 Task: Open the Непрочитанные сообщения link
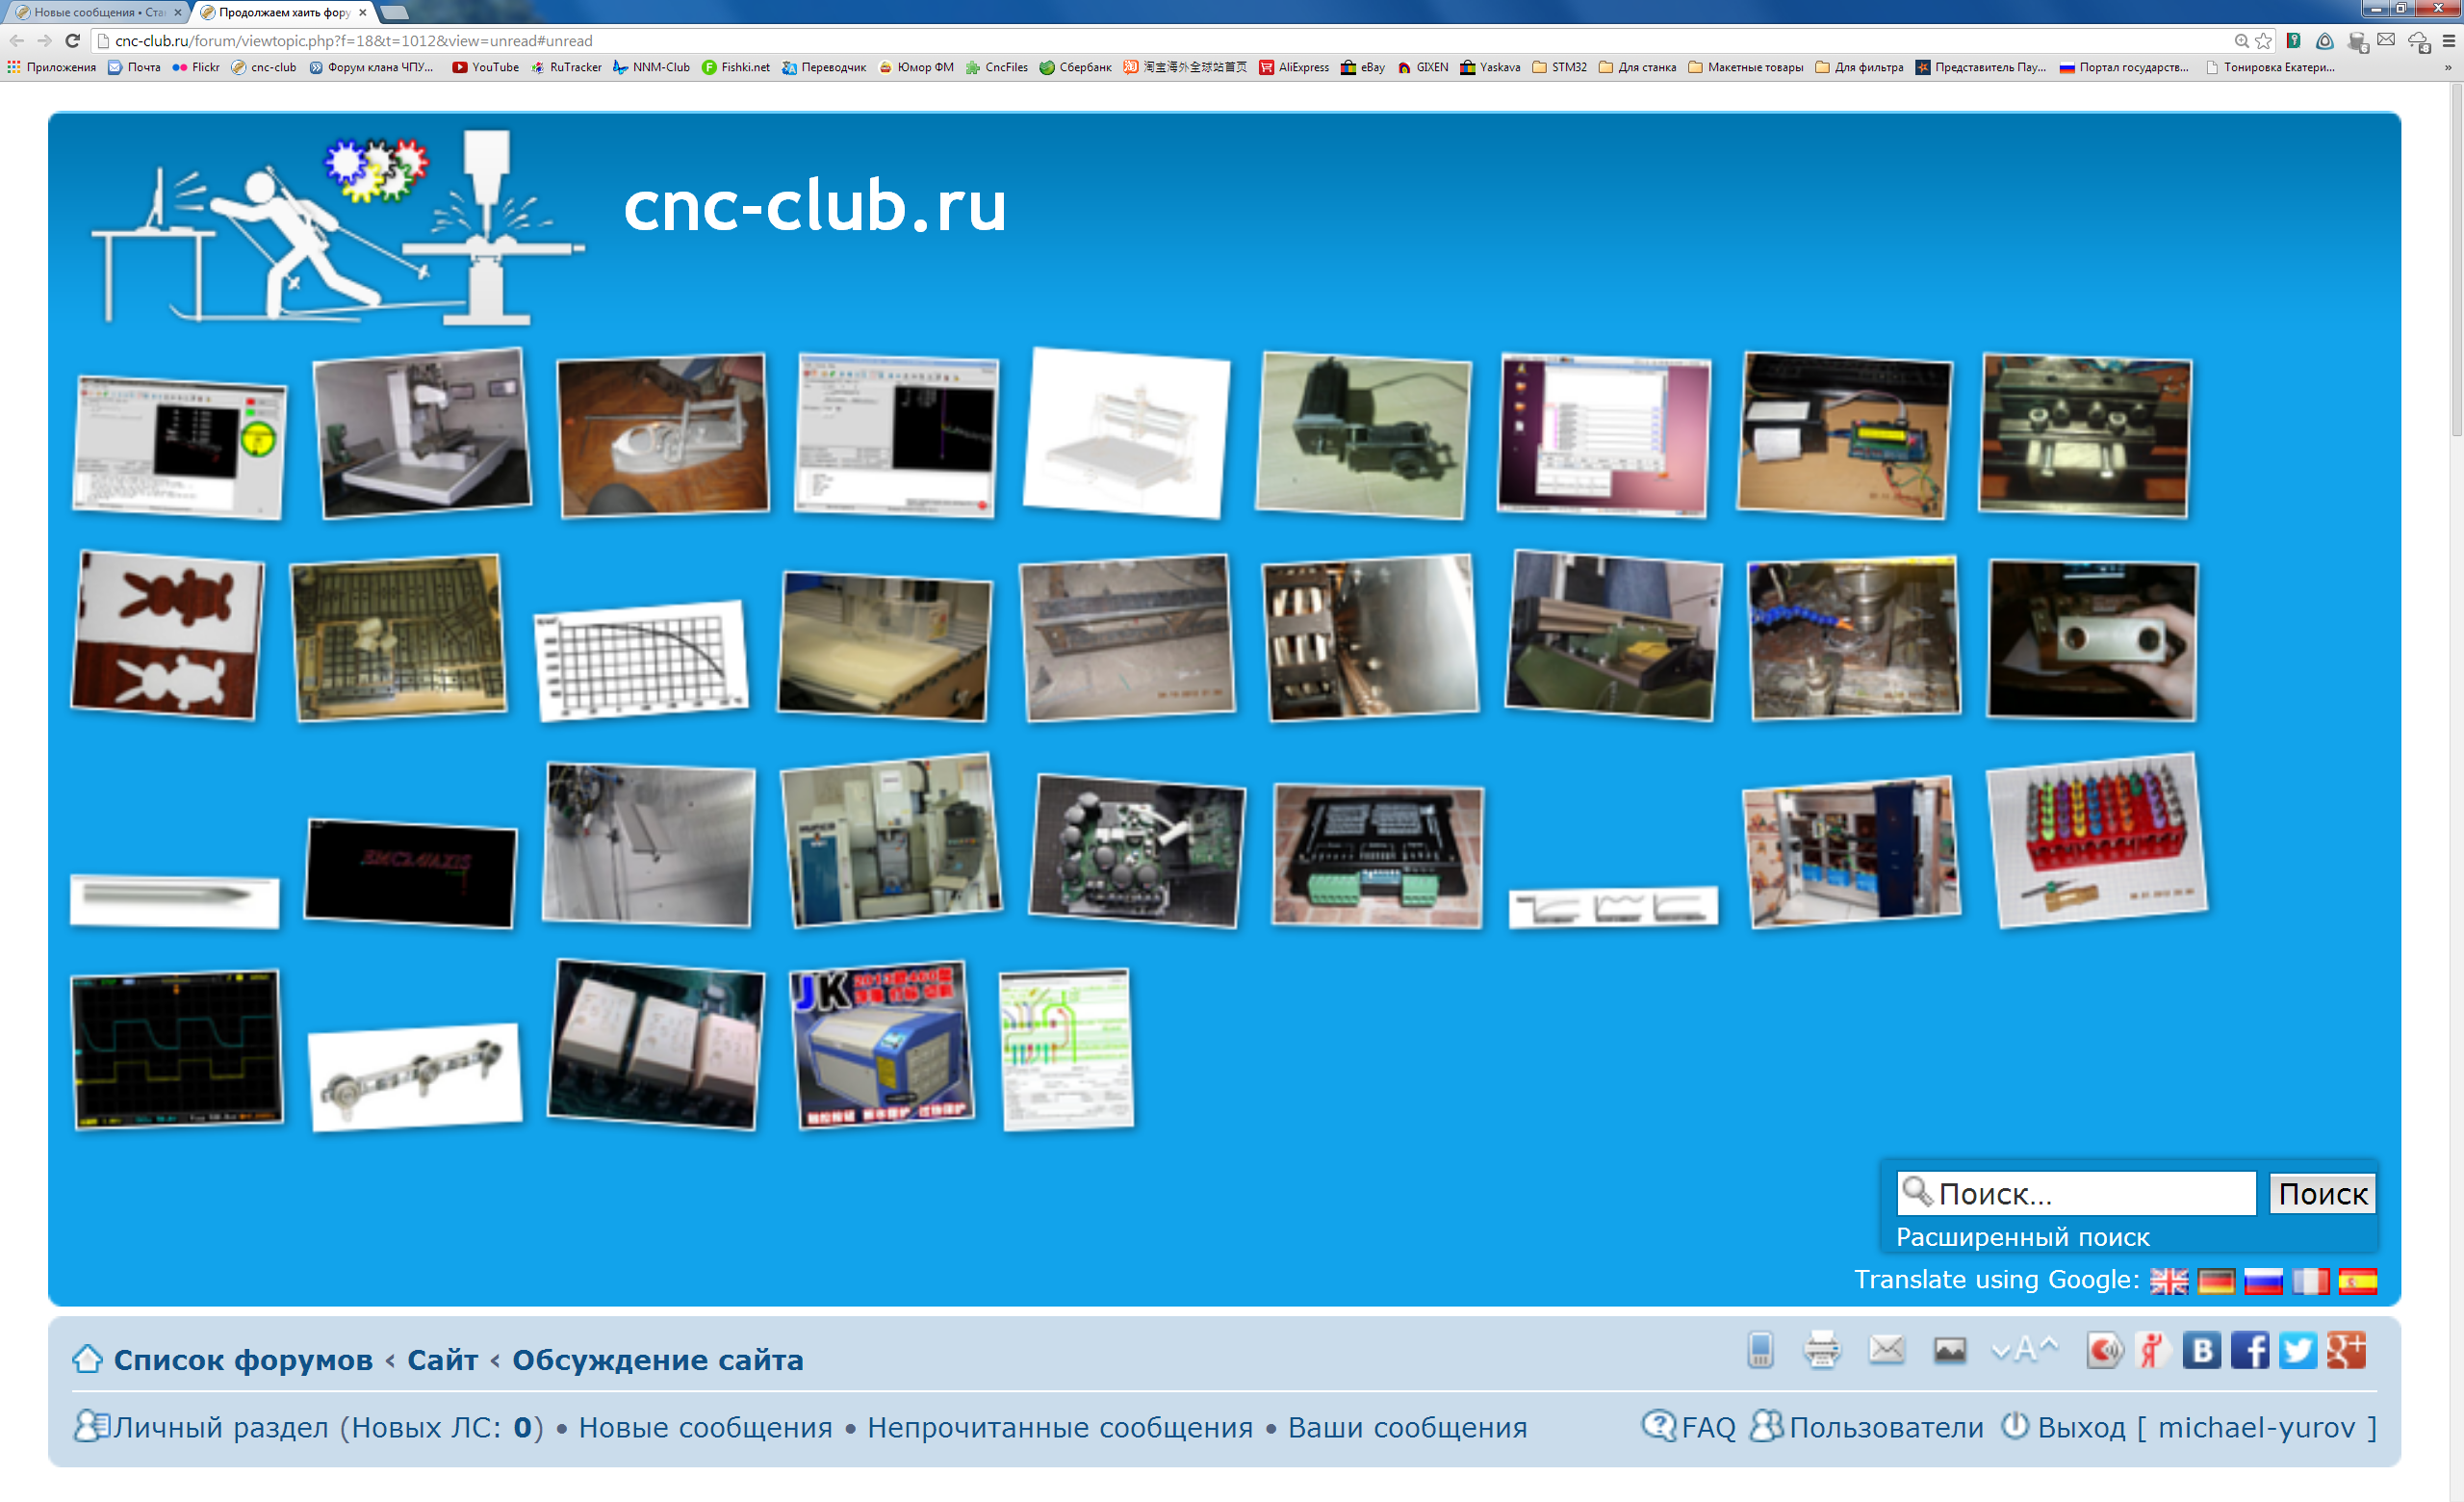pos(1059,1427)
